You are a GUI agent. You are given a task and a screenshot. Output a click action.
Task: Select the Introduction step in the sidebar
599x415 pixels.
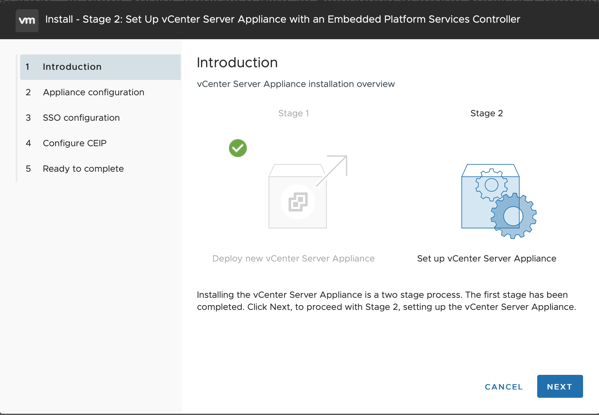click(100, 67)
